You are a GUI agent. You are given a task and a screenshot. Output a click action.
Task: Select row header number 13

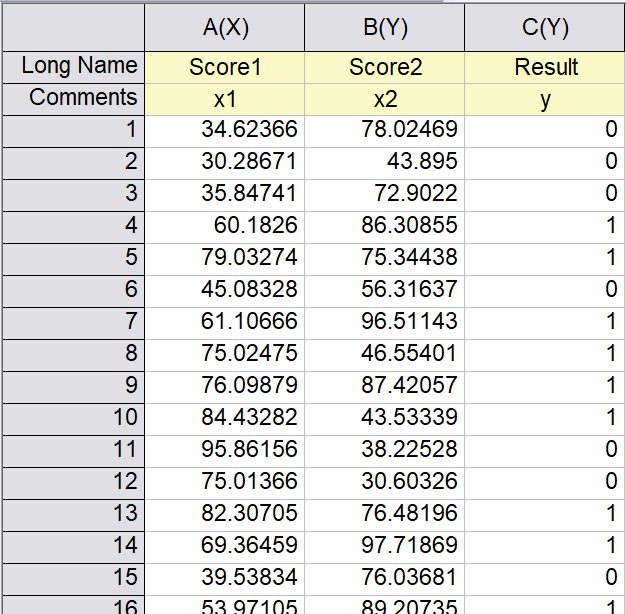[73, 515]
